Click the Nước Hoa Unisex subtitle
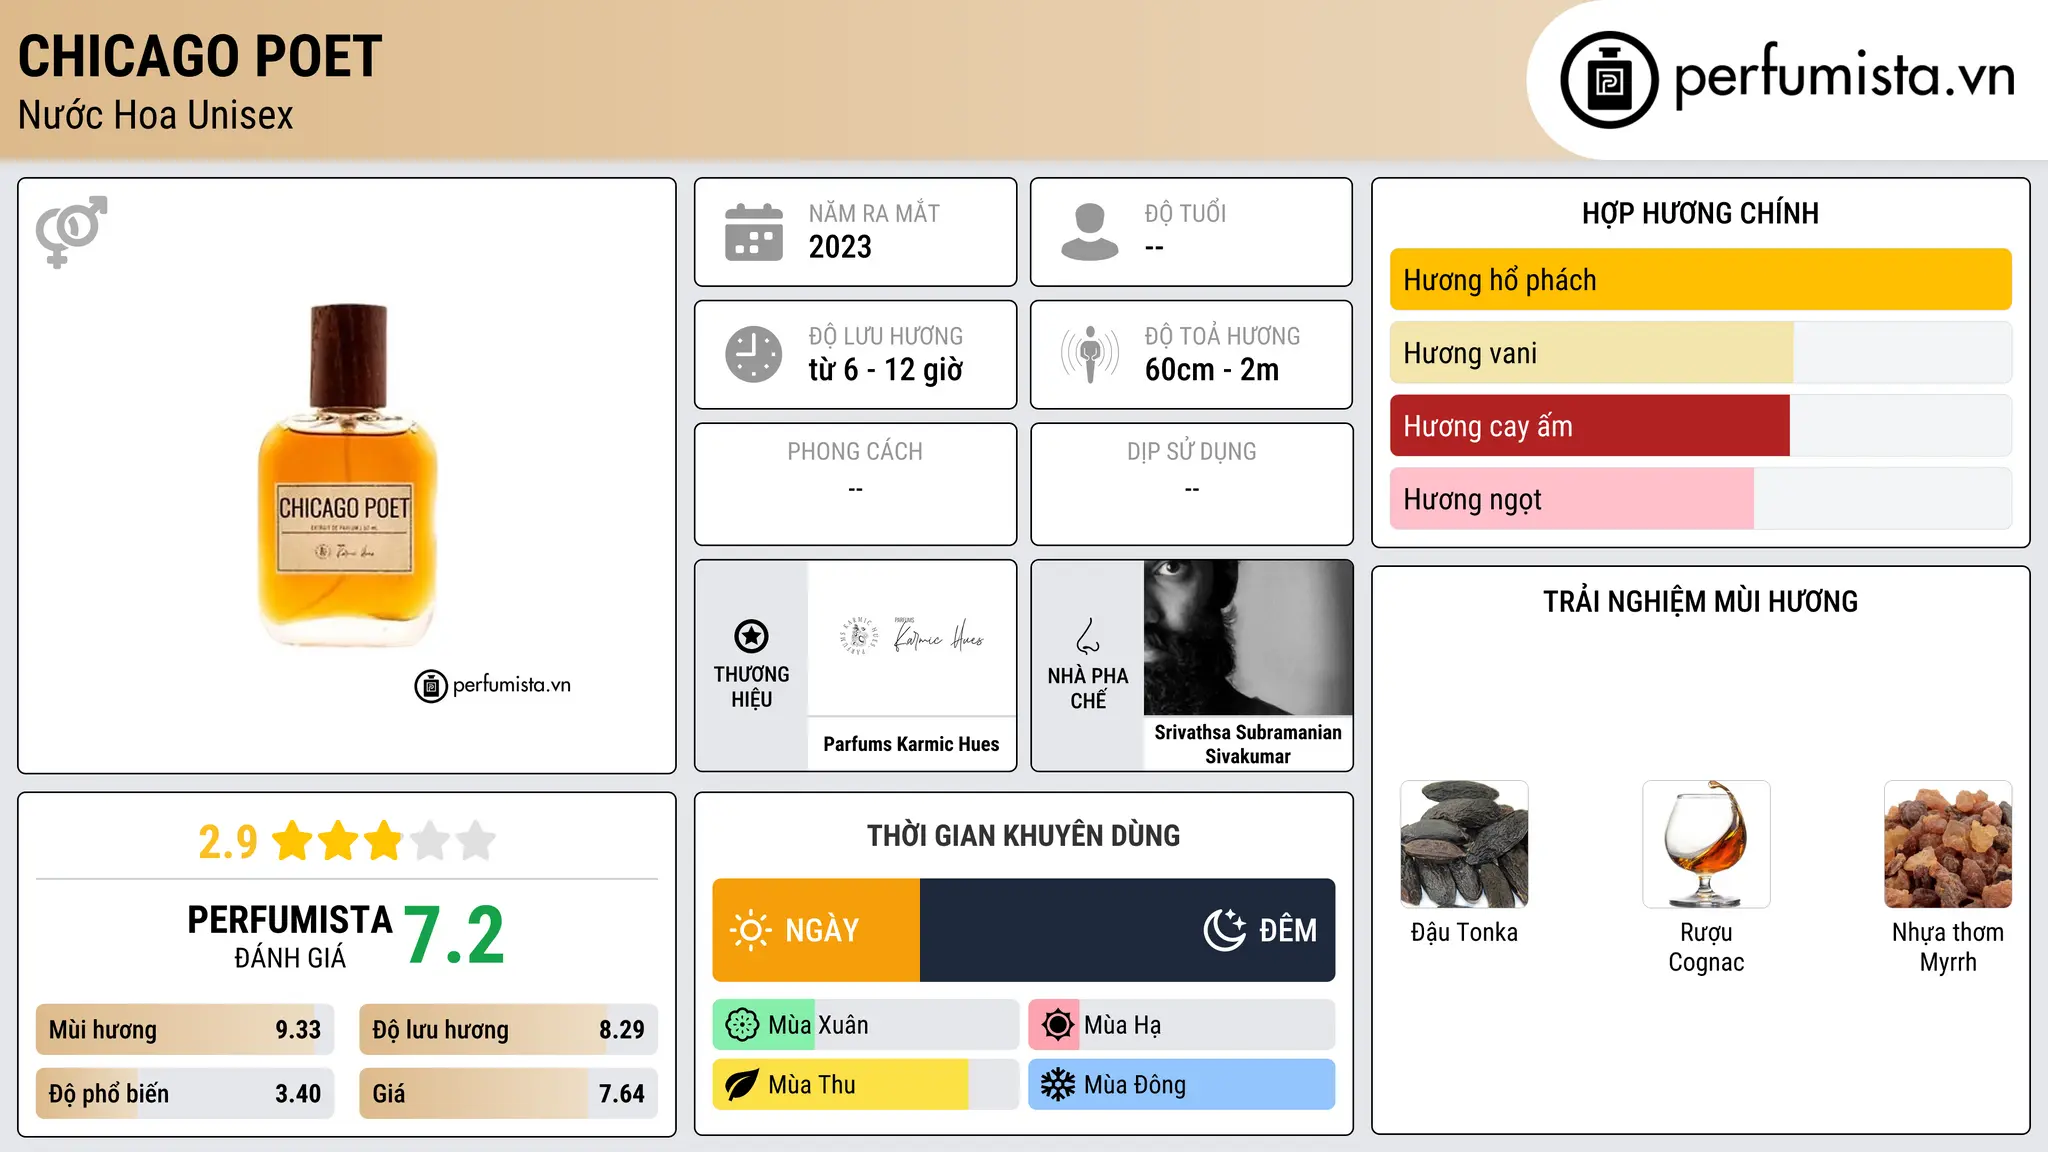Screen dimensions: 2048x1152 (x=156, y=115)
